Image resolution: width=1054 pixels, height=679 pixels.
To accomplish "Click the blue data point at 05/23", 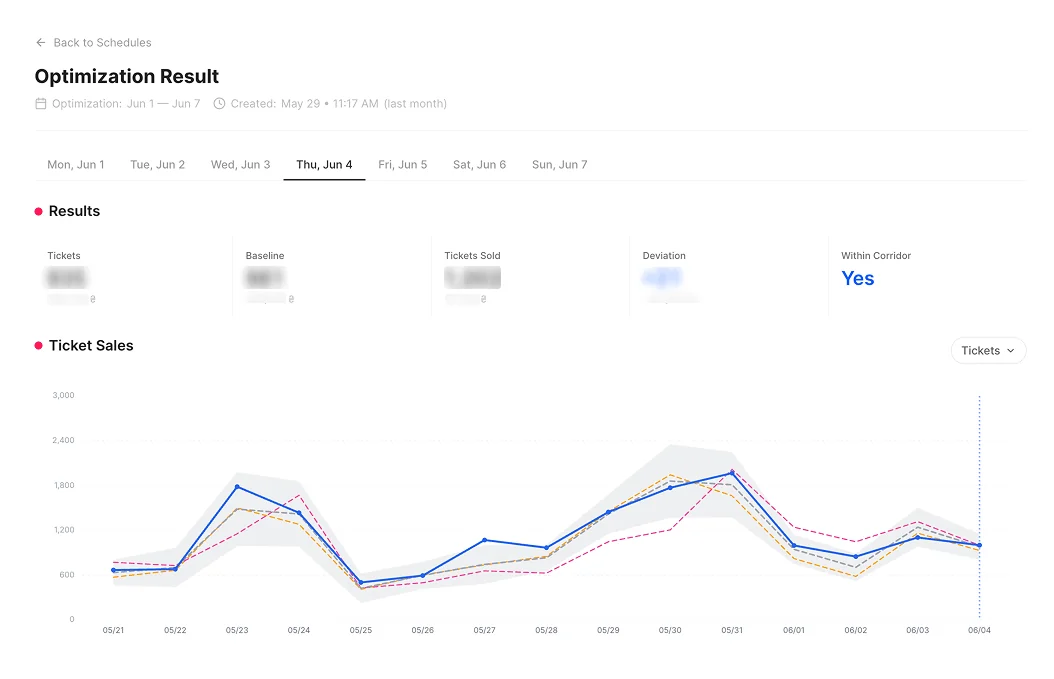I will pyautogui.click(x=237, y=487).
